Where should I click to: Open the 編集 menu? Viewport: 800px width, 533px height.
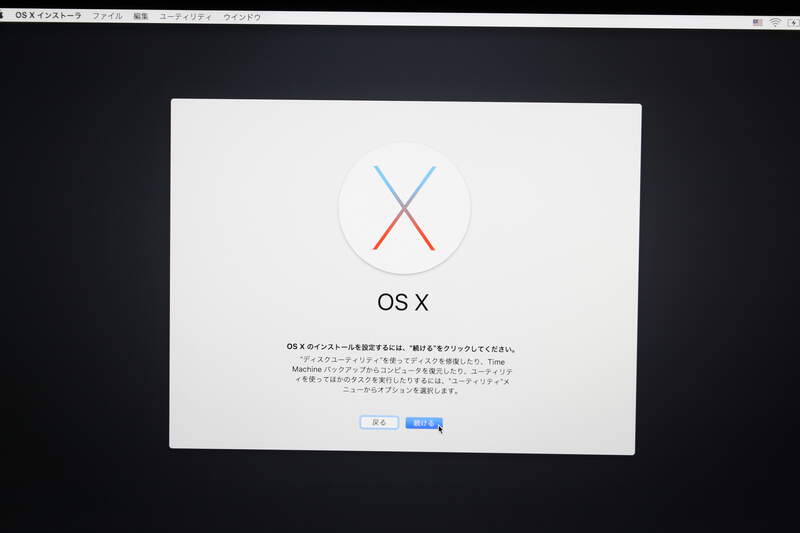141,16
